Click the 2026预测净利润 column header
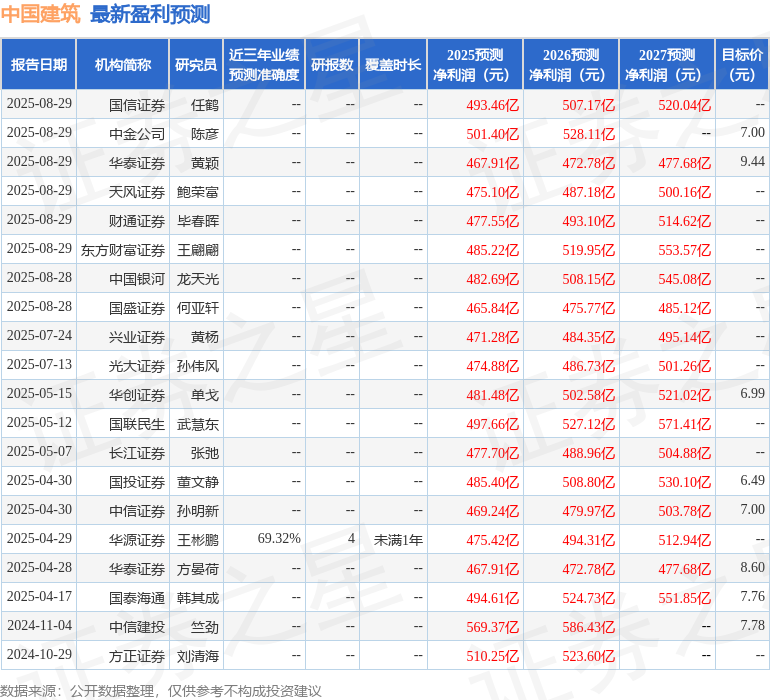 (571, 64)
